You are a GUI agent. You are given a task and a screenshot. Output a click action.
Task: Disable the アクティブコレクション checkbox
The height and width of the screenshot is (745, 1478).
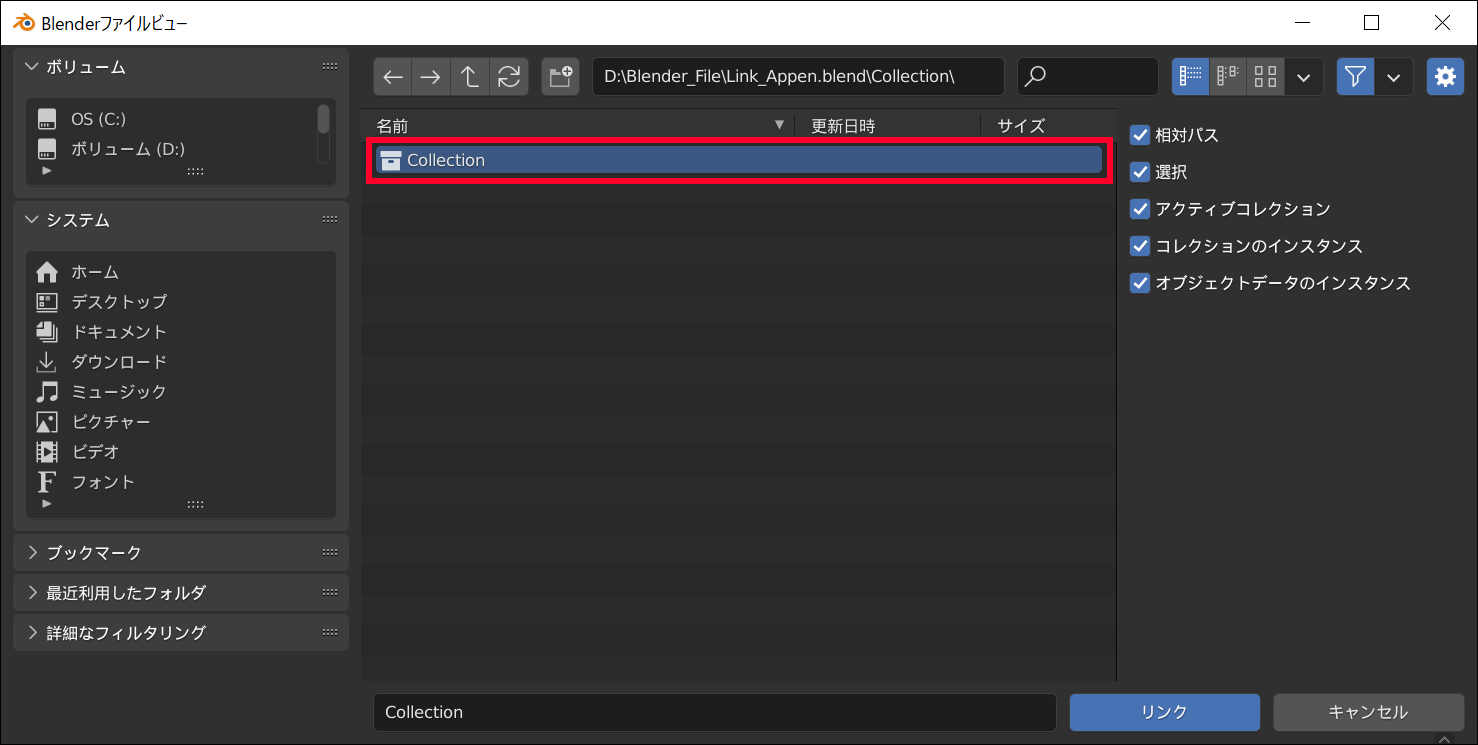coord(1140,209)
